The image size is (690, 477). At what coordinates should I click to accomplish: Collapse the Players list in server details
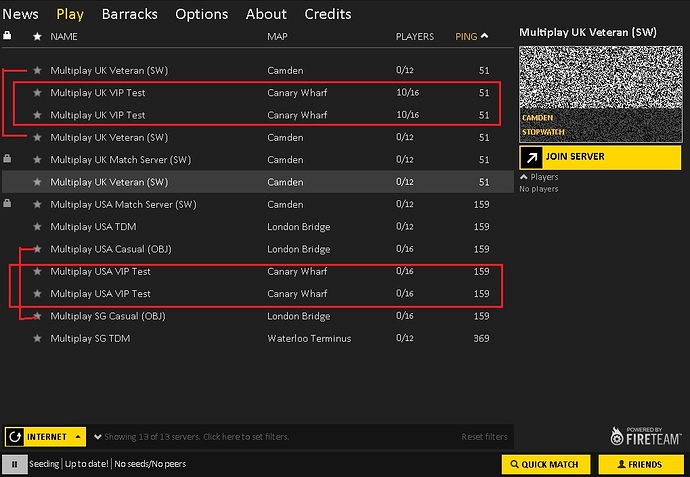(523, 177)
